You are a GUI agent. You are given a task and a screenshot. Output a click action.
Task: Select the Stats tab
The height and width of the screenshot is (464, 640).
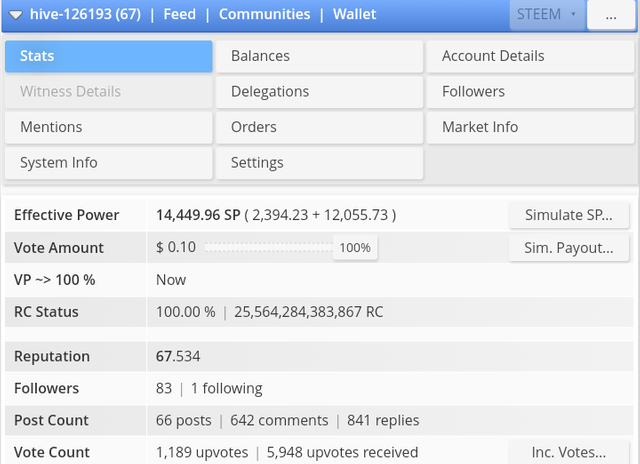pos(108,56)
